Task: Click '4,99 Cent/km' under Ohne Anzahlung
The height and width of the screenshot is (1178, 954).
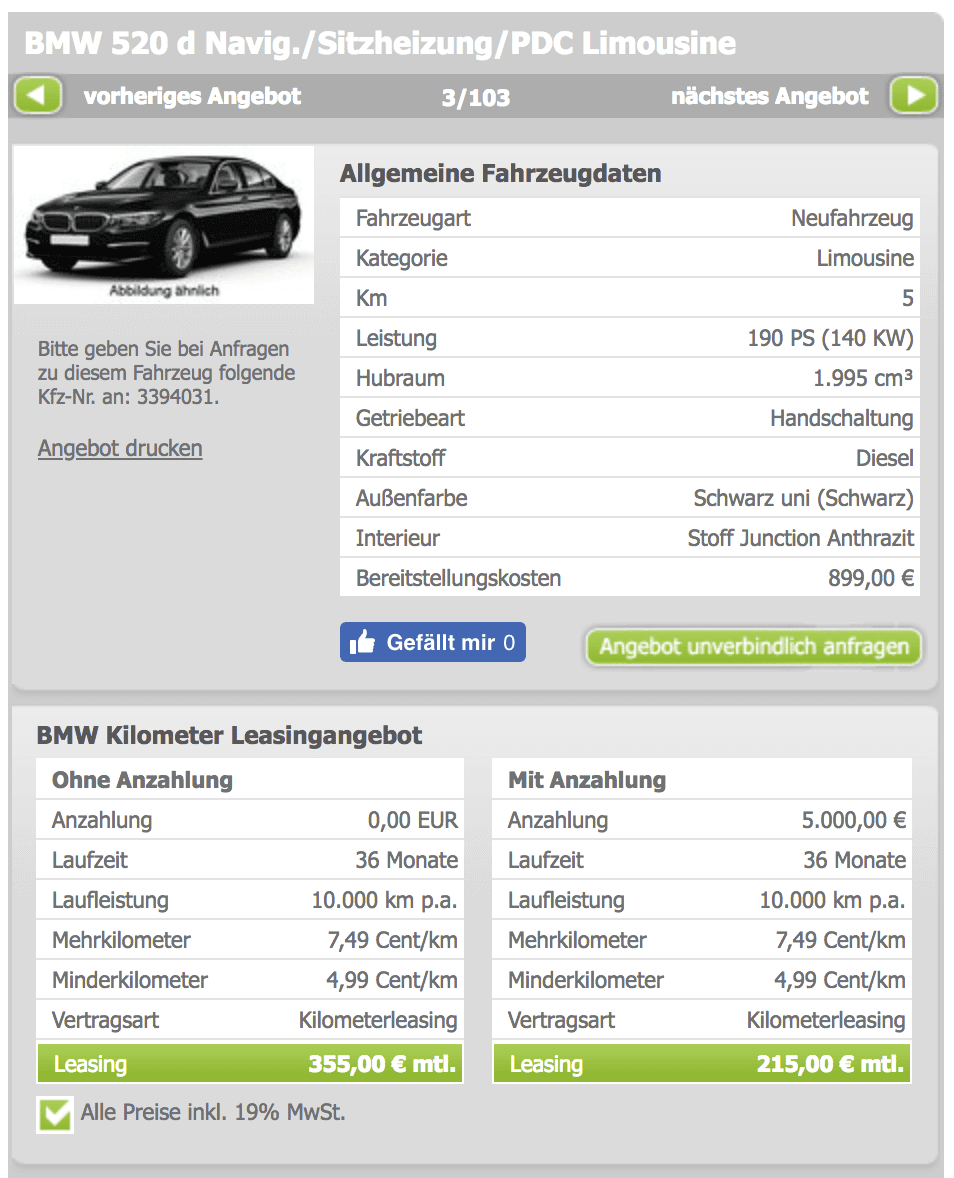Action: [391, 980]
